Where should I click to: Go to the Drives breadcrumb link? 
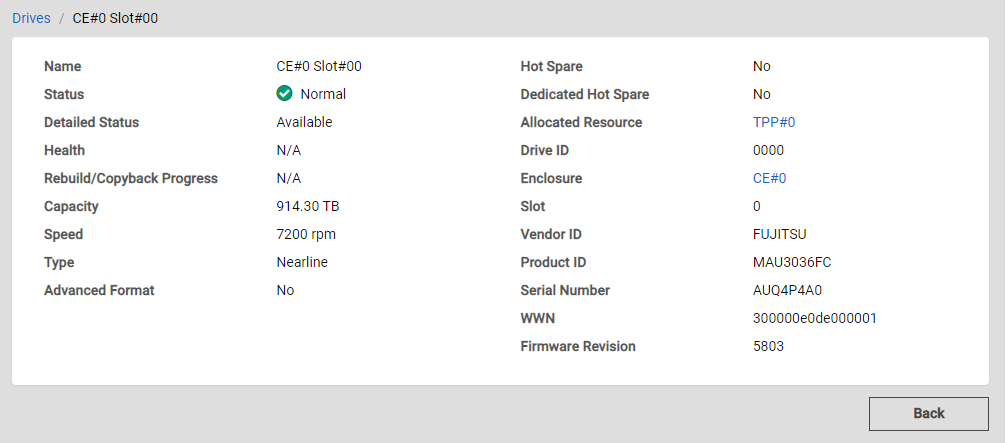pos(31,18)
